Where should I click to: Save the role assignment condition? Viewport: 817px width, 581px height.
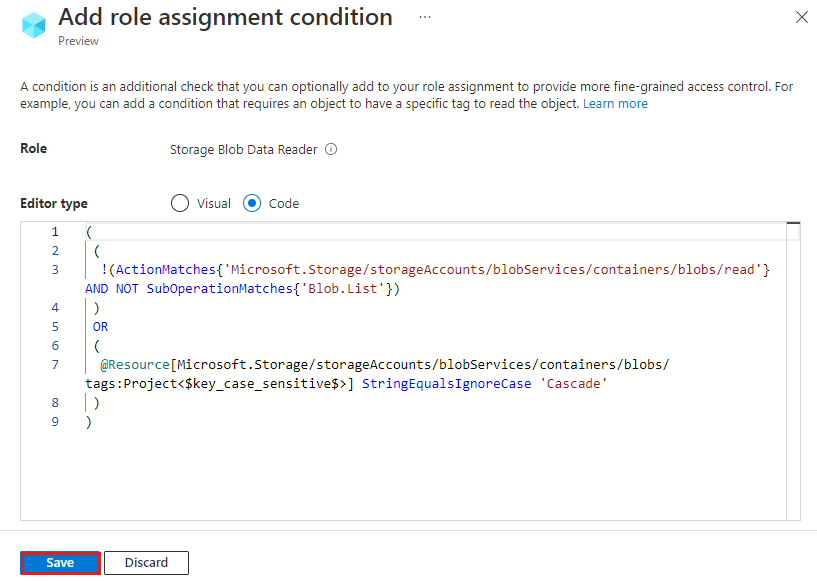coord(59,562)
